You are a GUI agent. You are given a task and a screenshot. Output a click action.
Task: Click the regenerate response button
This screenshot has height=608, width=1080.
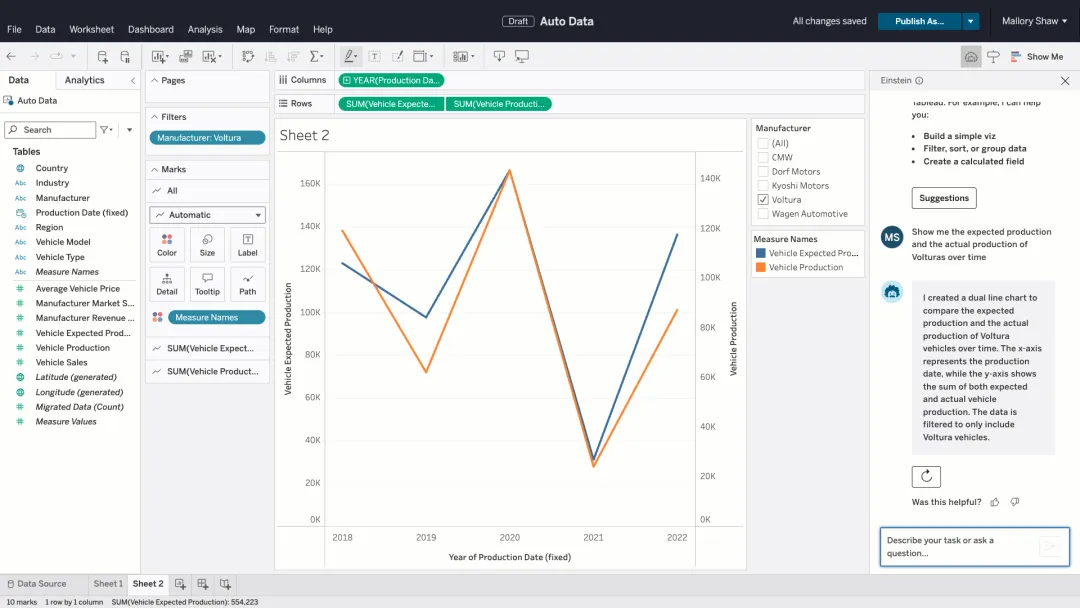click(926, 476)
